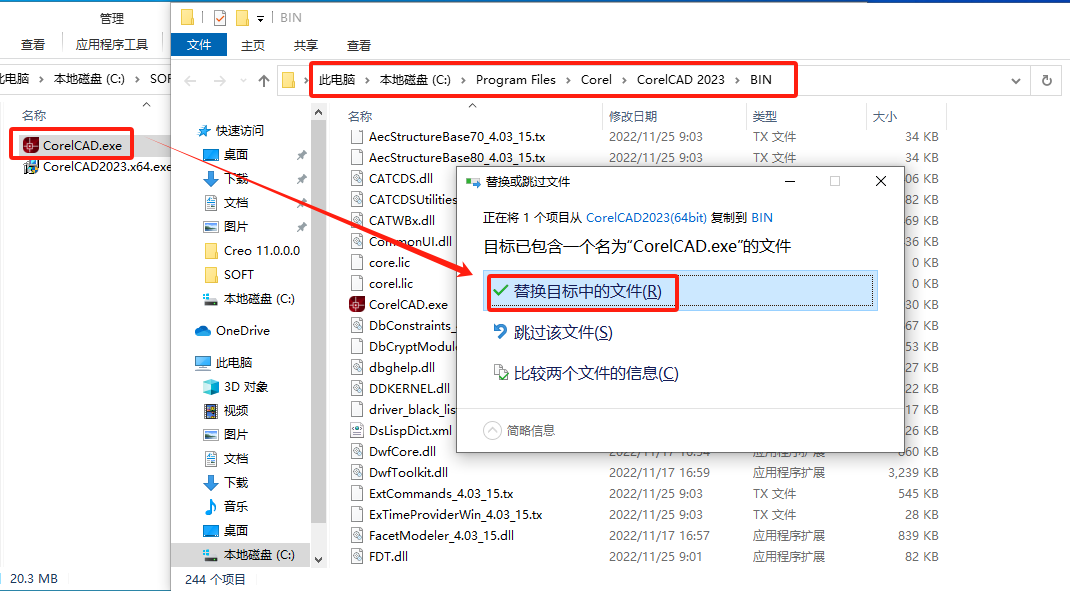Open the 文件 tab in BIN window

click(x=199, y=45)
